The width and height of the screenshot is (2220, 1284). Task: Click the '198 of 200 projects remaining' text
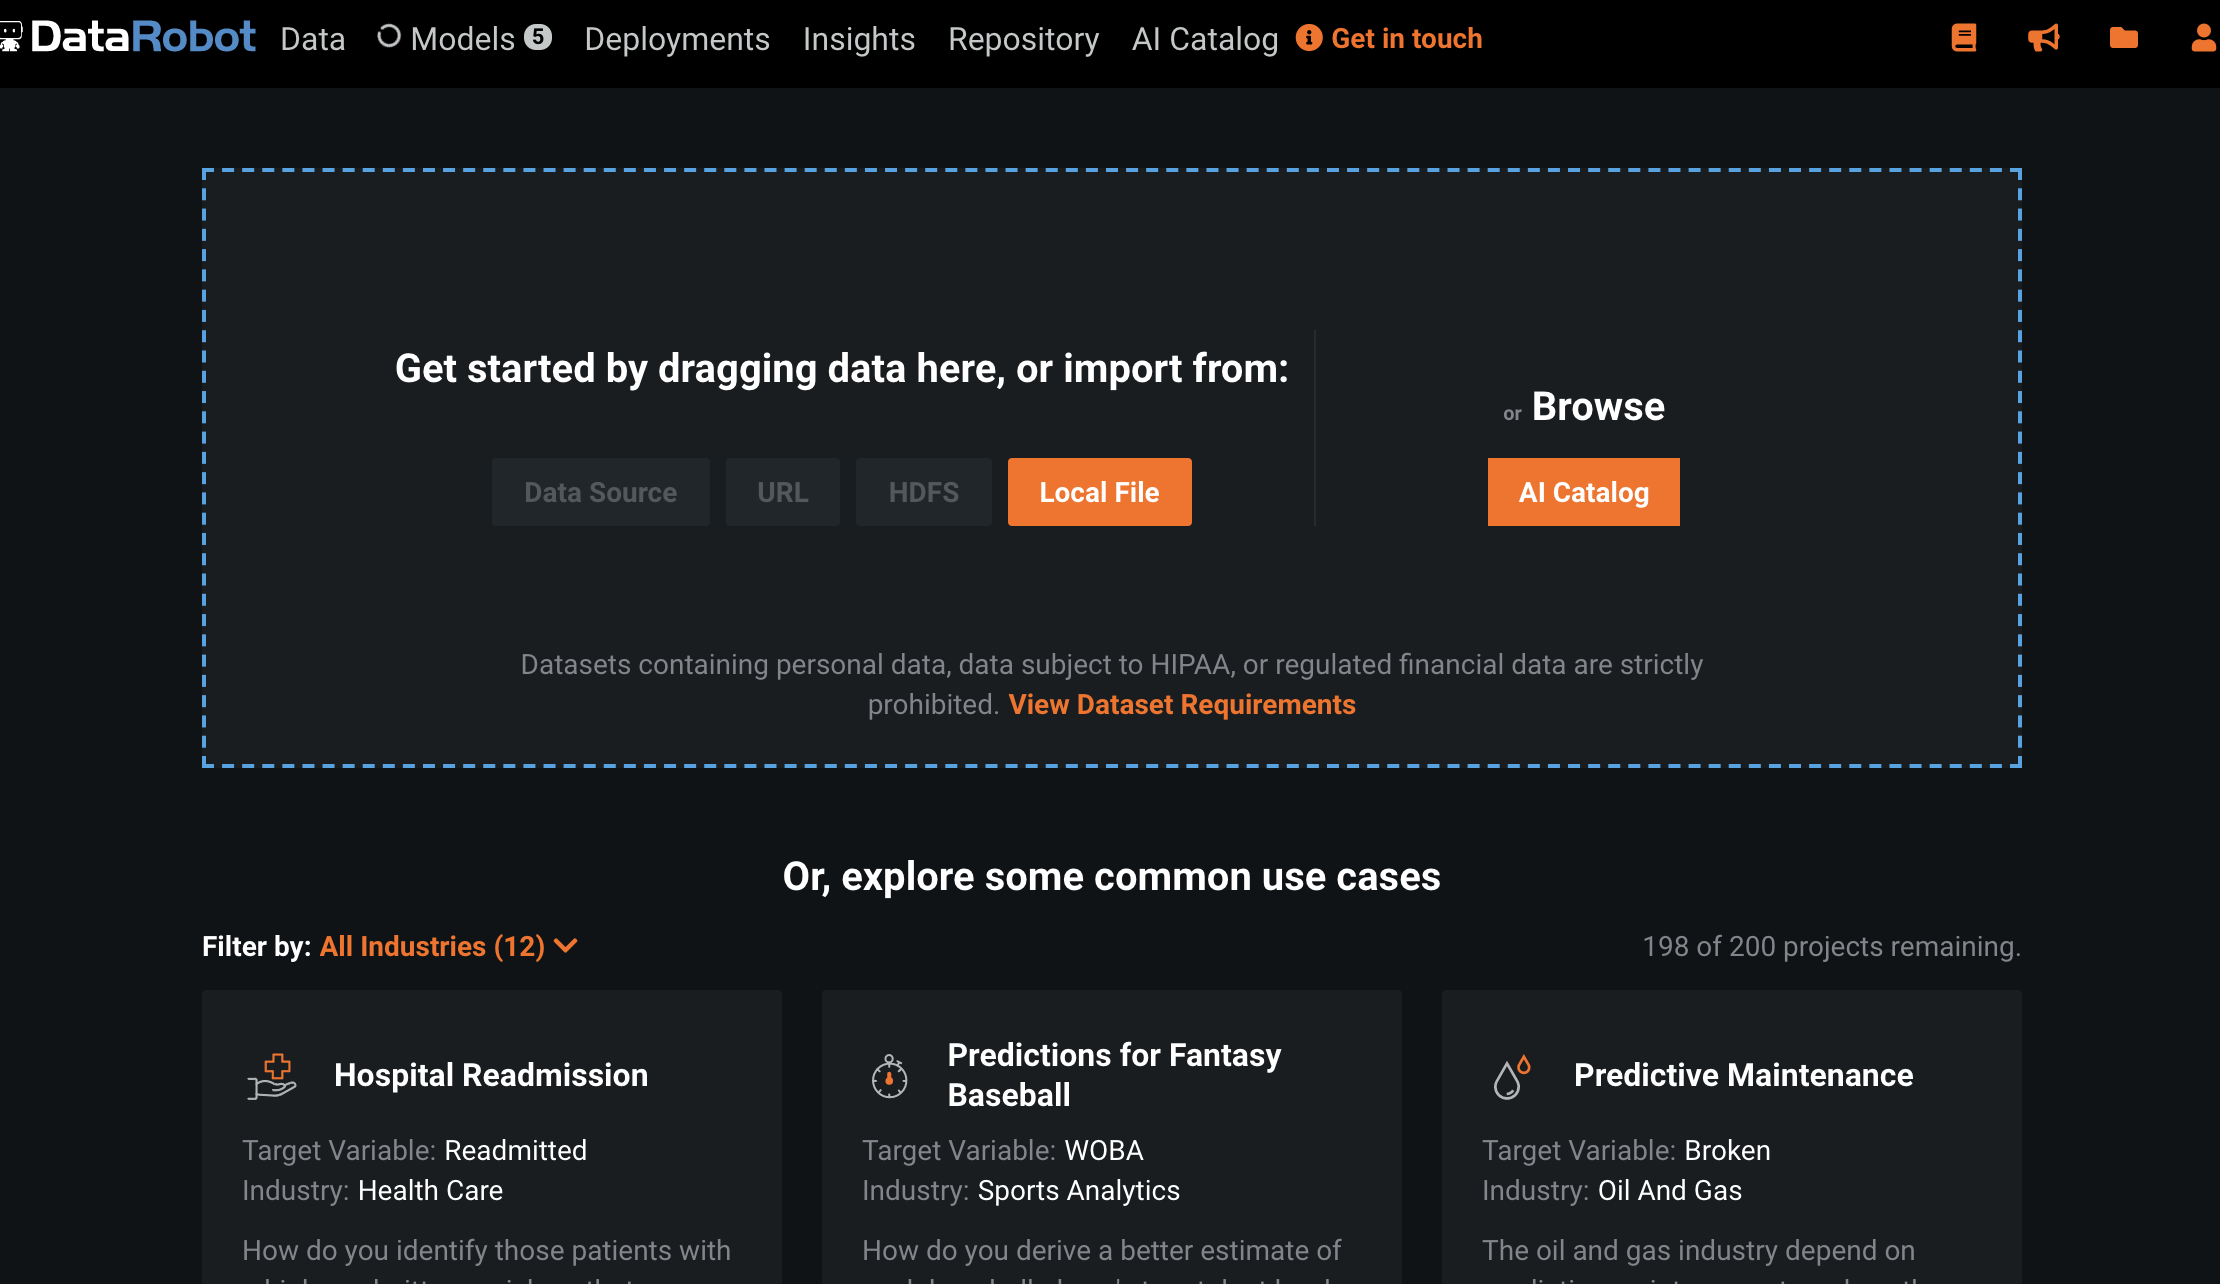point(1832,947)
